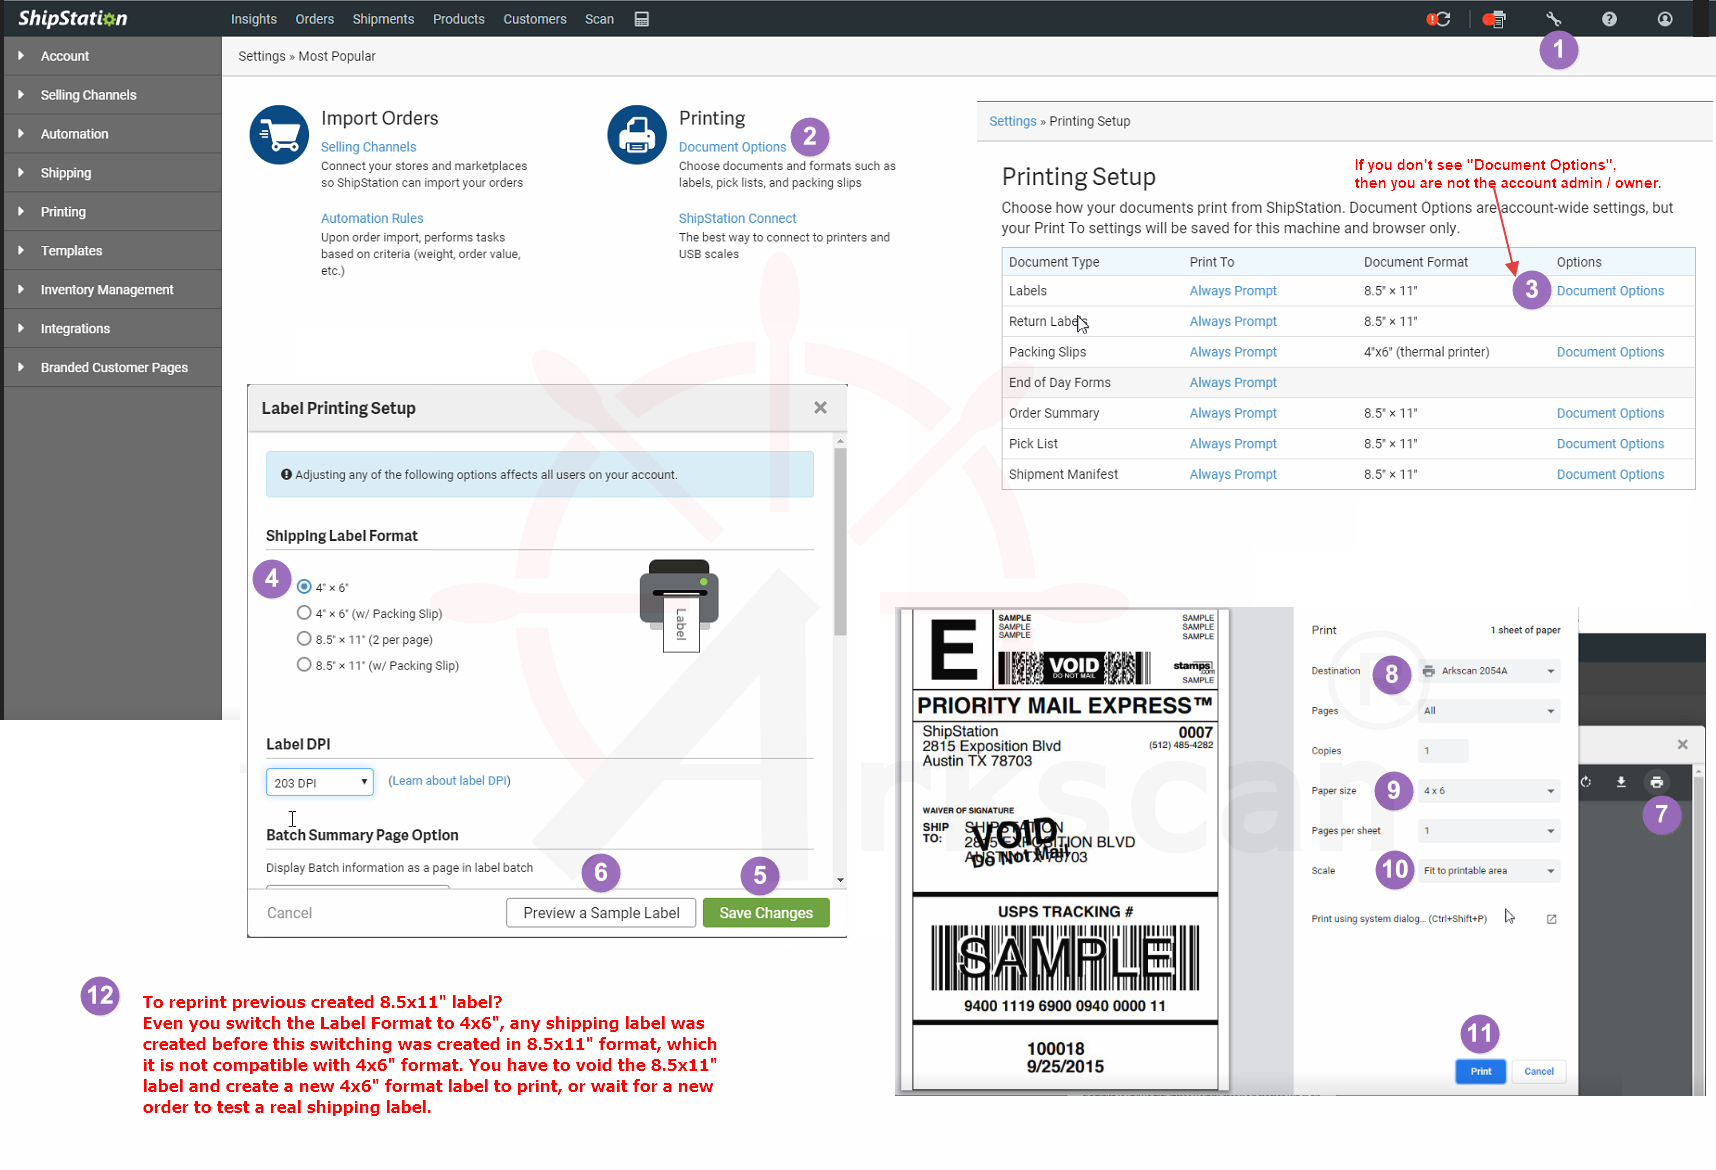
Task: Open the calculator icon in top navigation
Action: click(x=642, y=19)
